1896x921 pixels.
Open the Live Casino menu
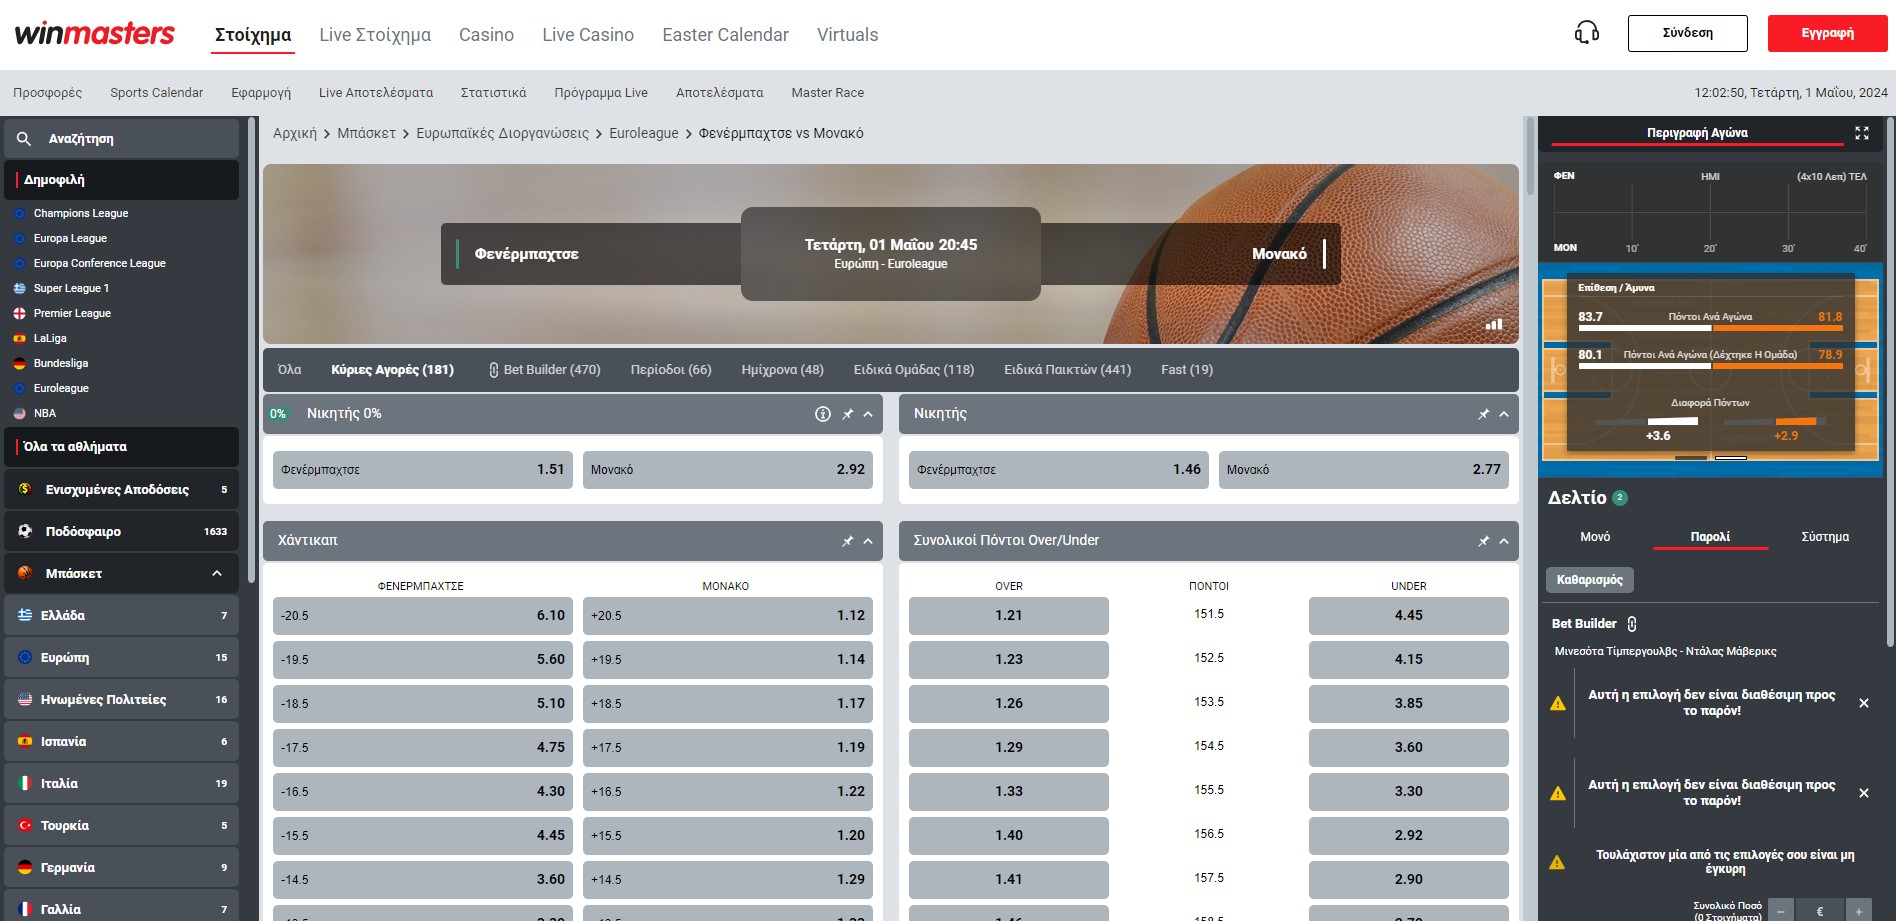[588, 35]
